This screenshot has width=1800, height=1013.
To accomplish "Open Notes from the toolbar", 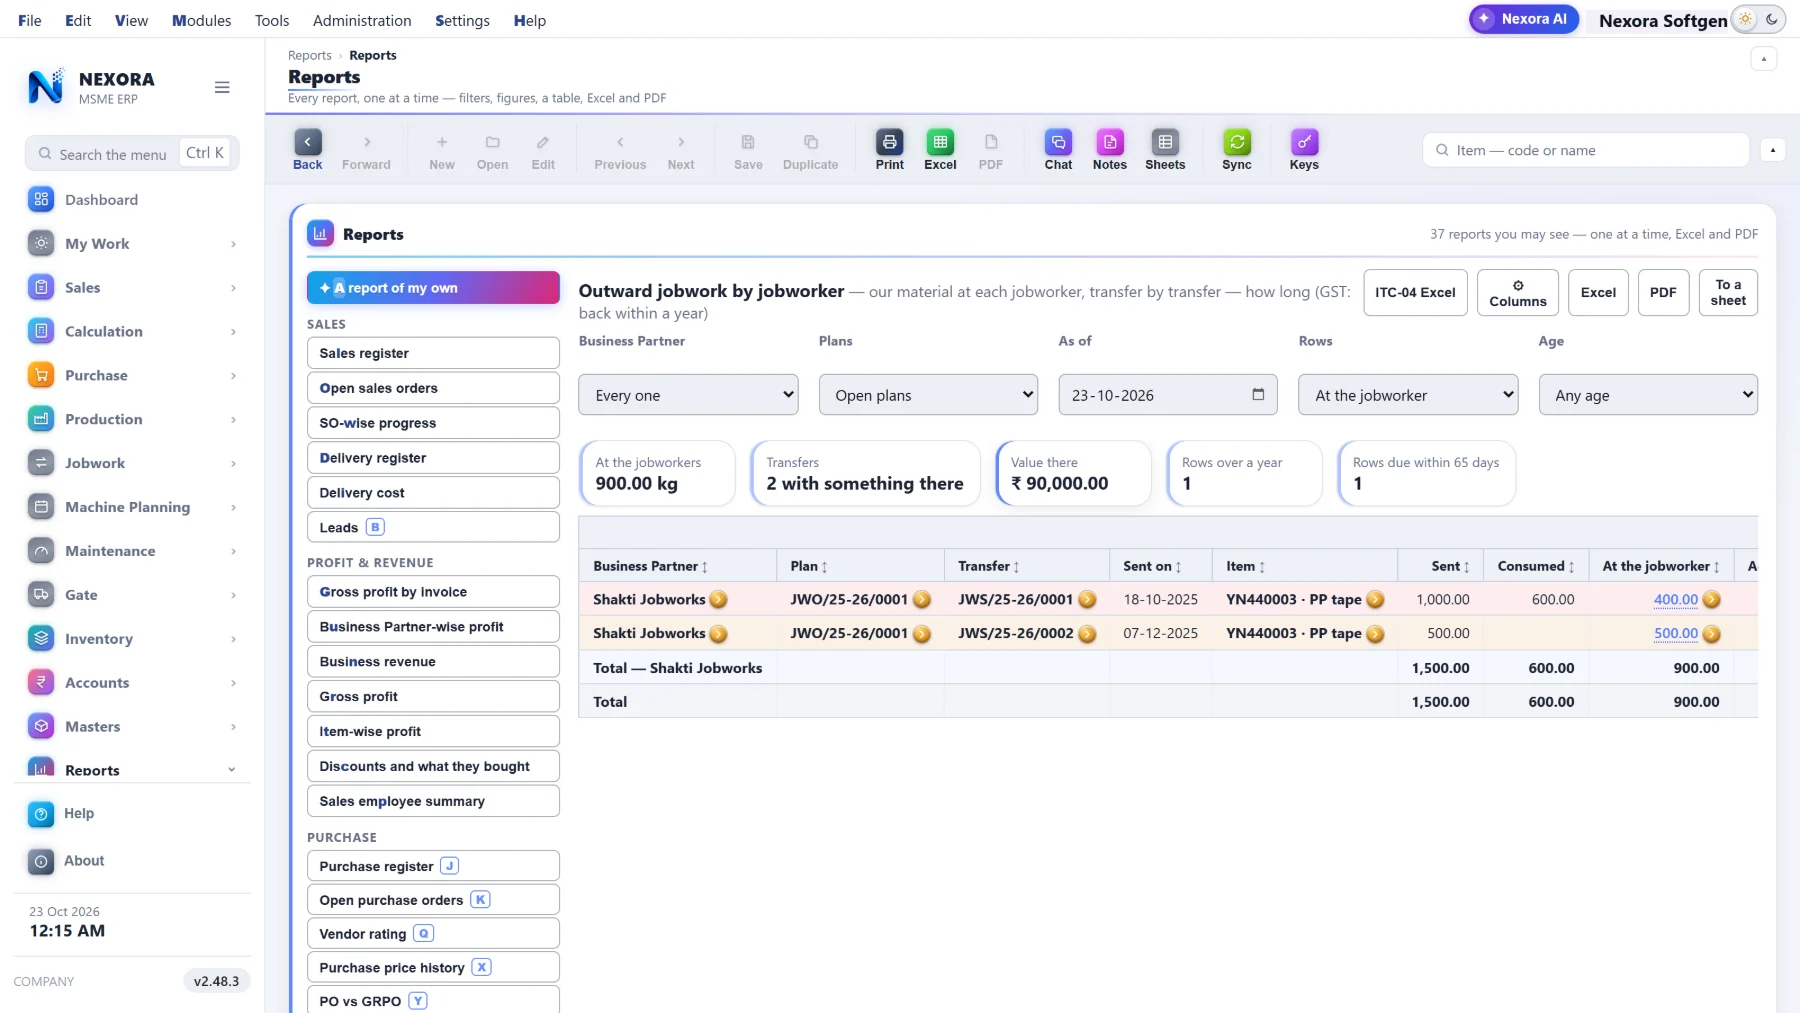I will pyautogui.click(x=1109, y=150).
